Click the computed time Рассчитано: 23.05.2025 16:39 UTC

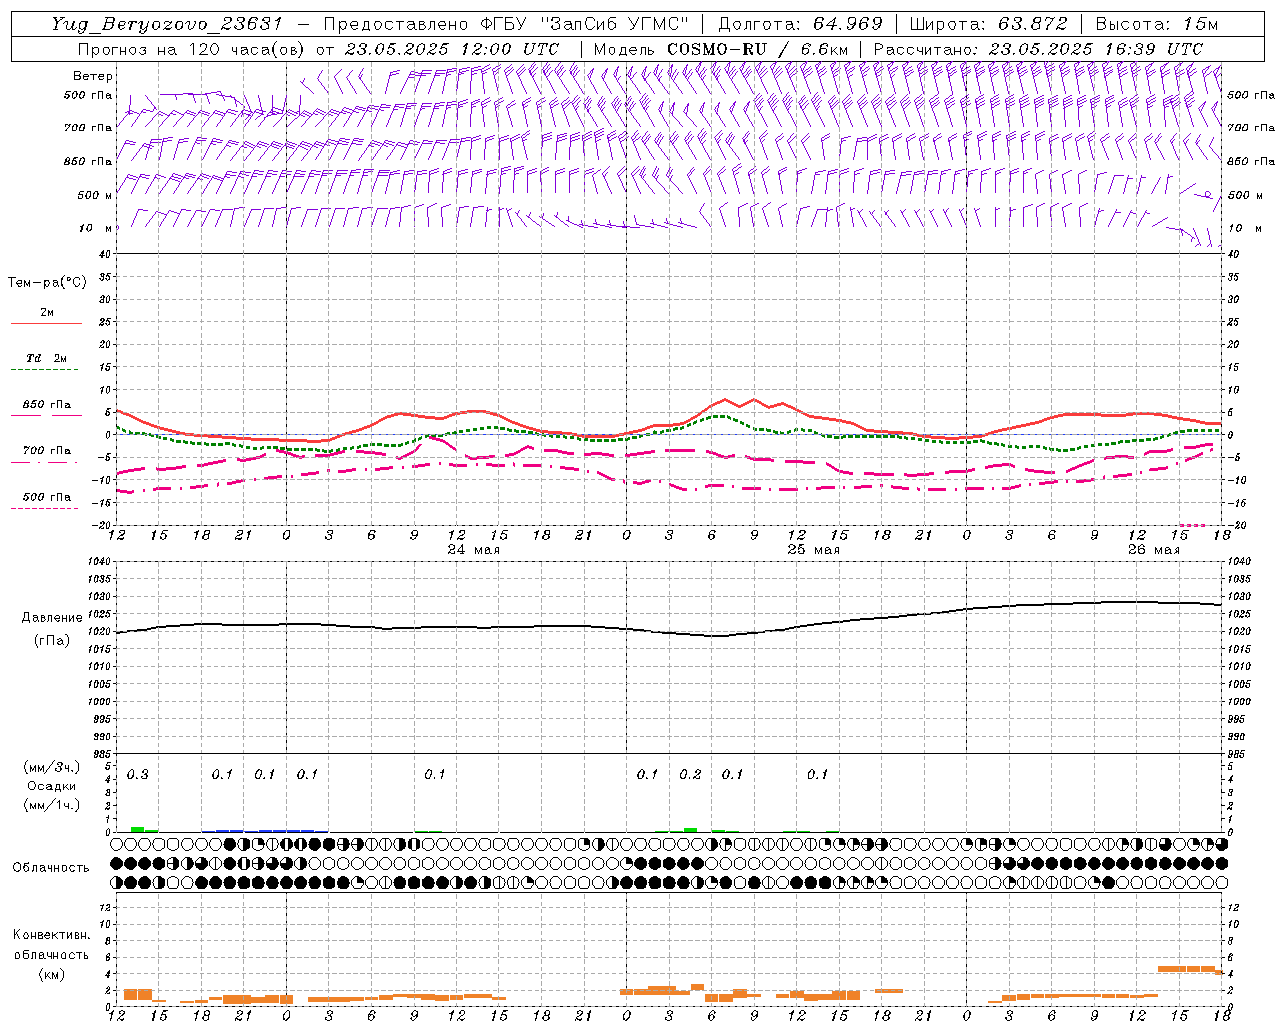click(x=1039, y=49)
